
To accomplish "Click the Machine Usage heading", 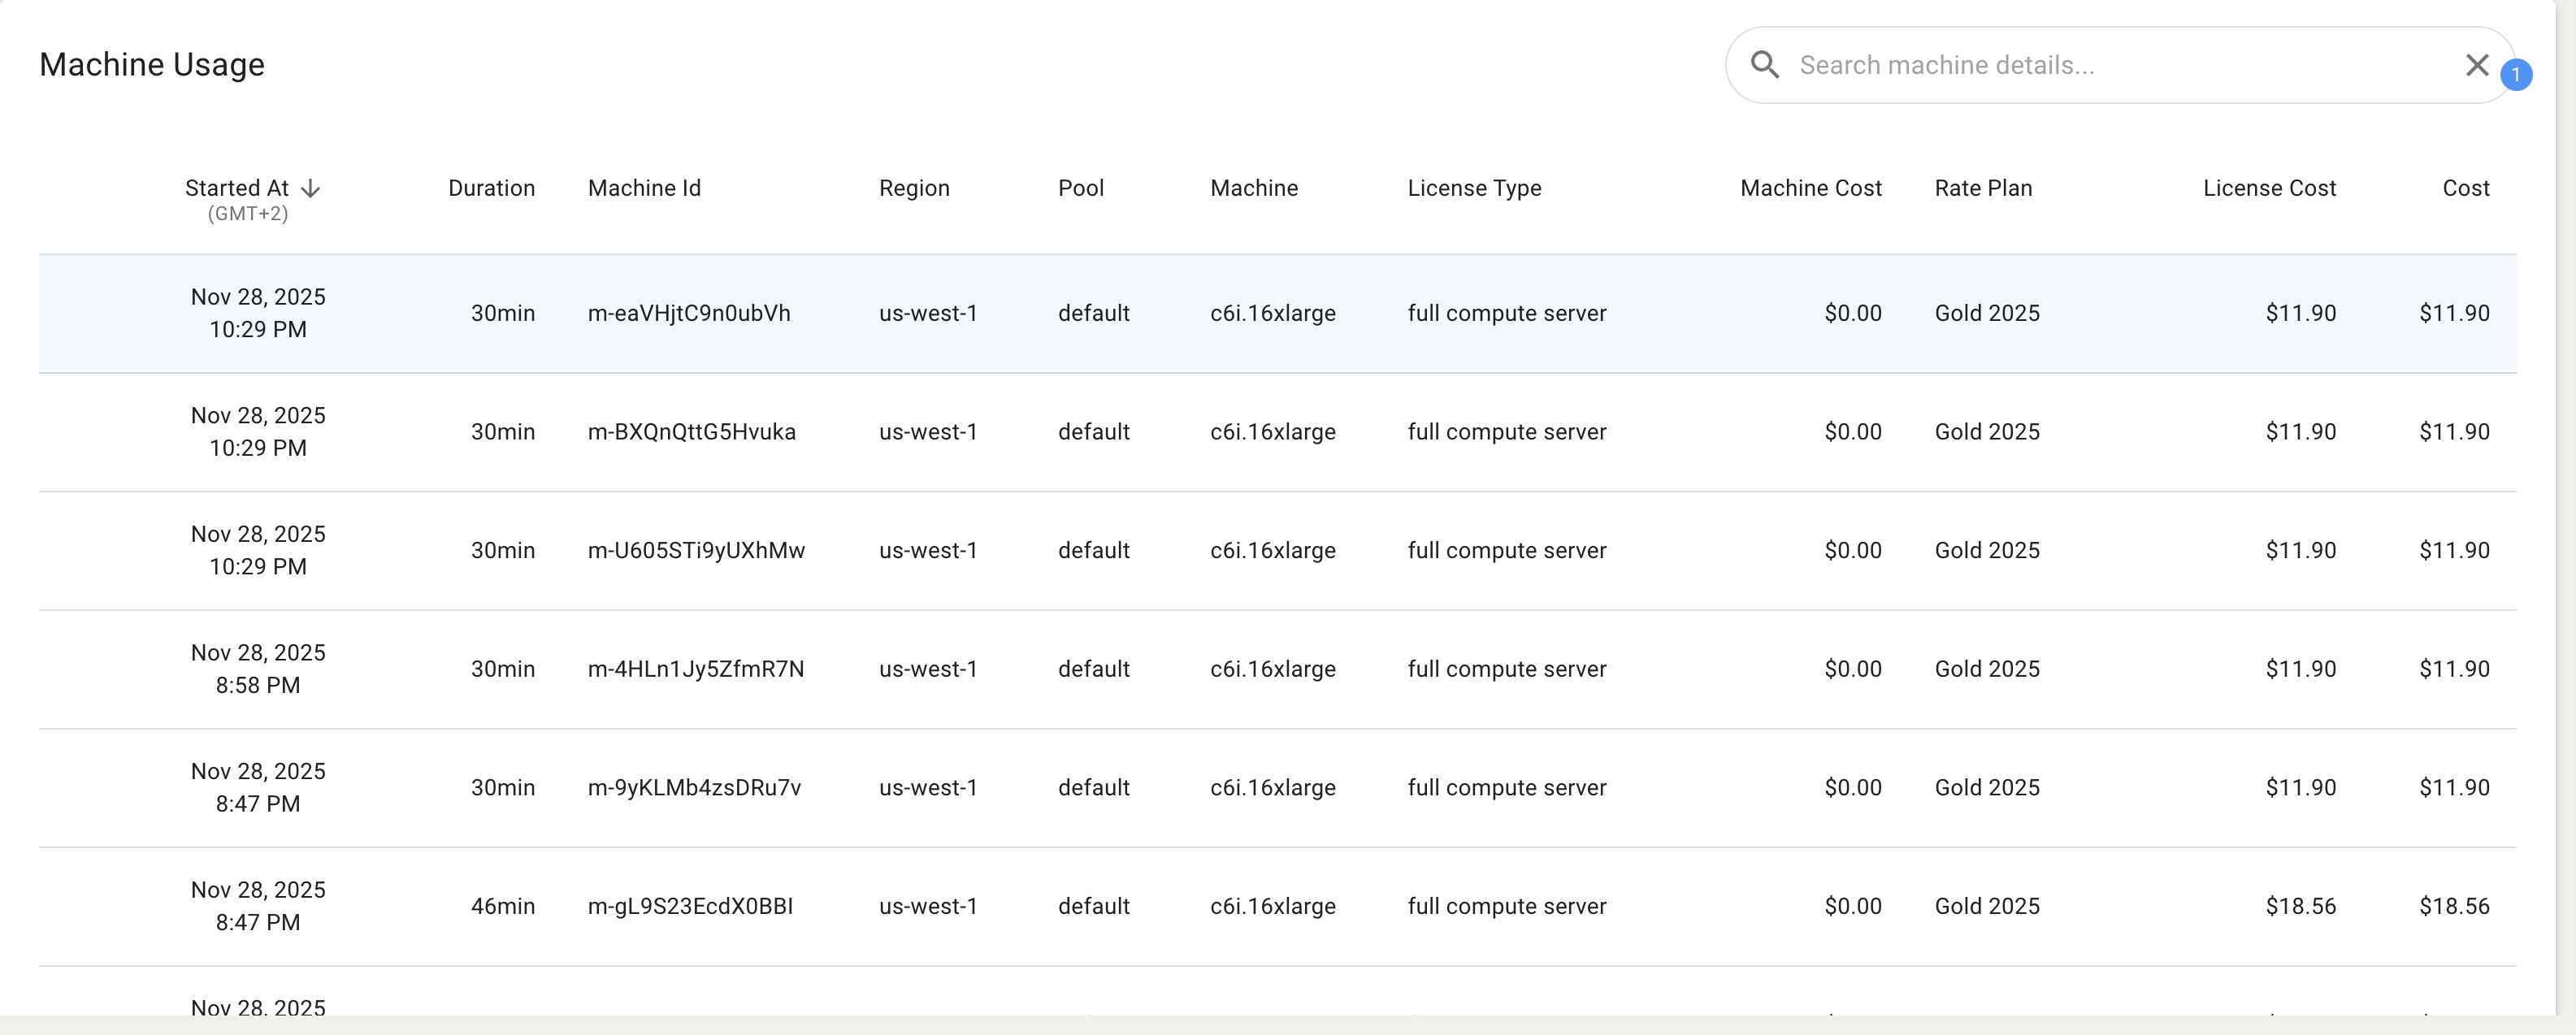I will [x=152, y=65].
